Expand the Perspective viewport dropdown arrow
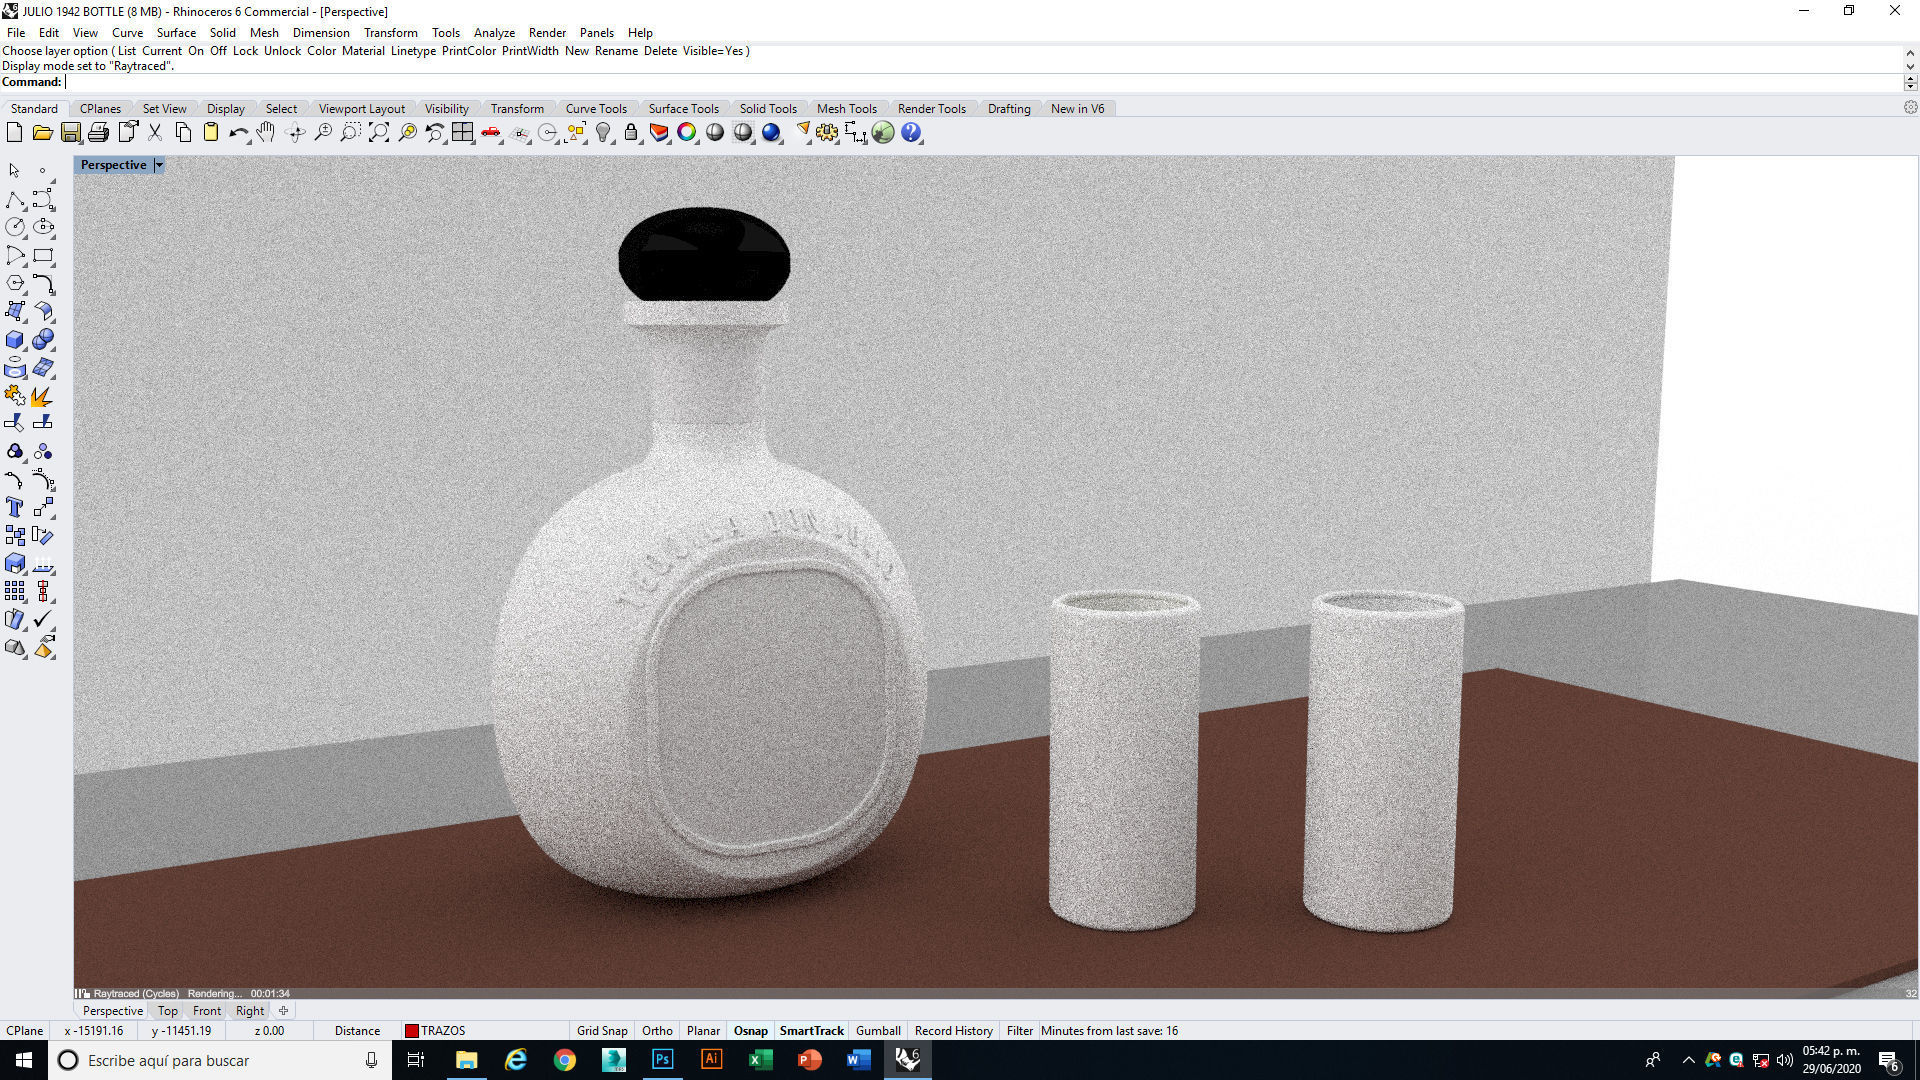 pos(158,165)
